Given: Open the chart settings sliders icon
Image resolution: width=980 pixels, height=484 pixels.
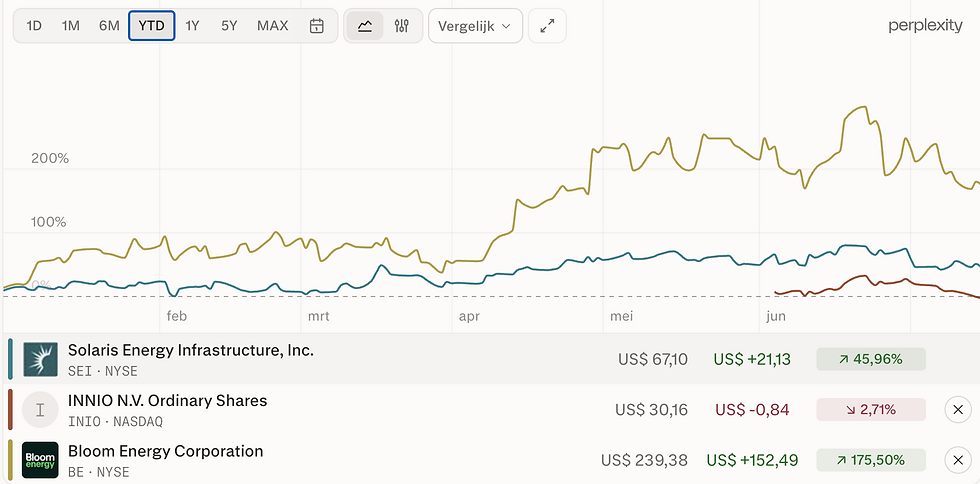Looking at the screenshot, I should (x=401, y=26).
